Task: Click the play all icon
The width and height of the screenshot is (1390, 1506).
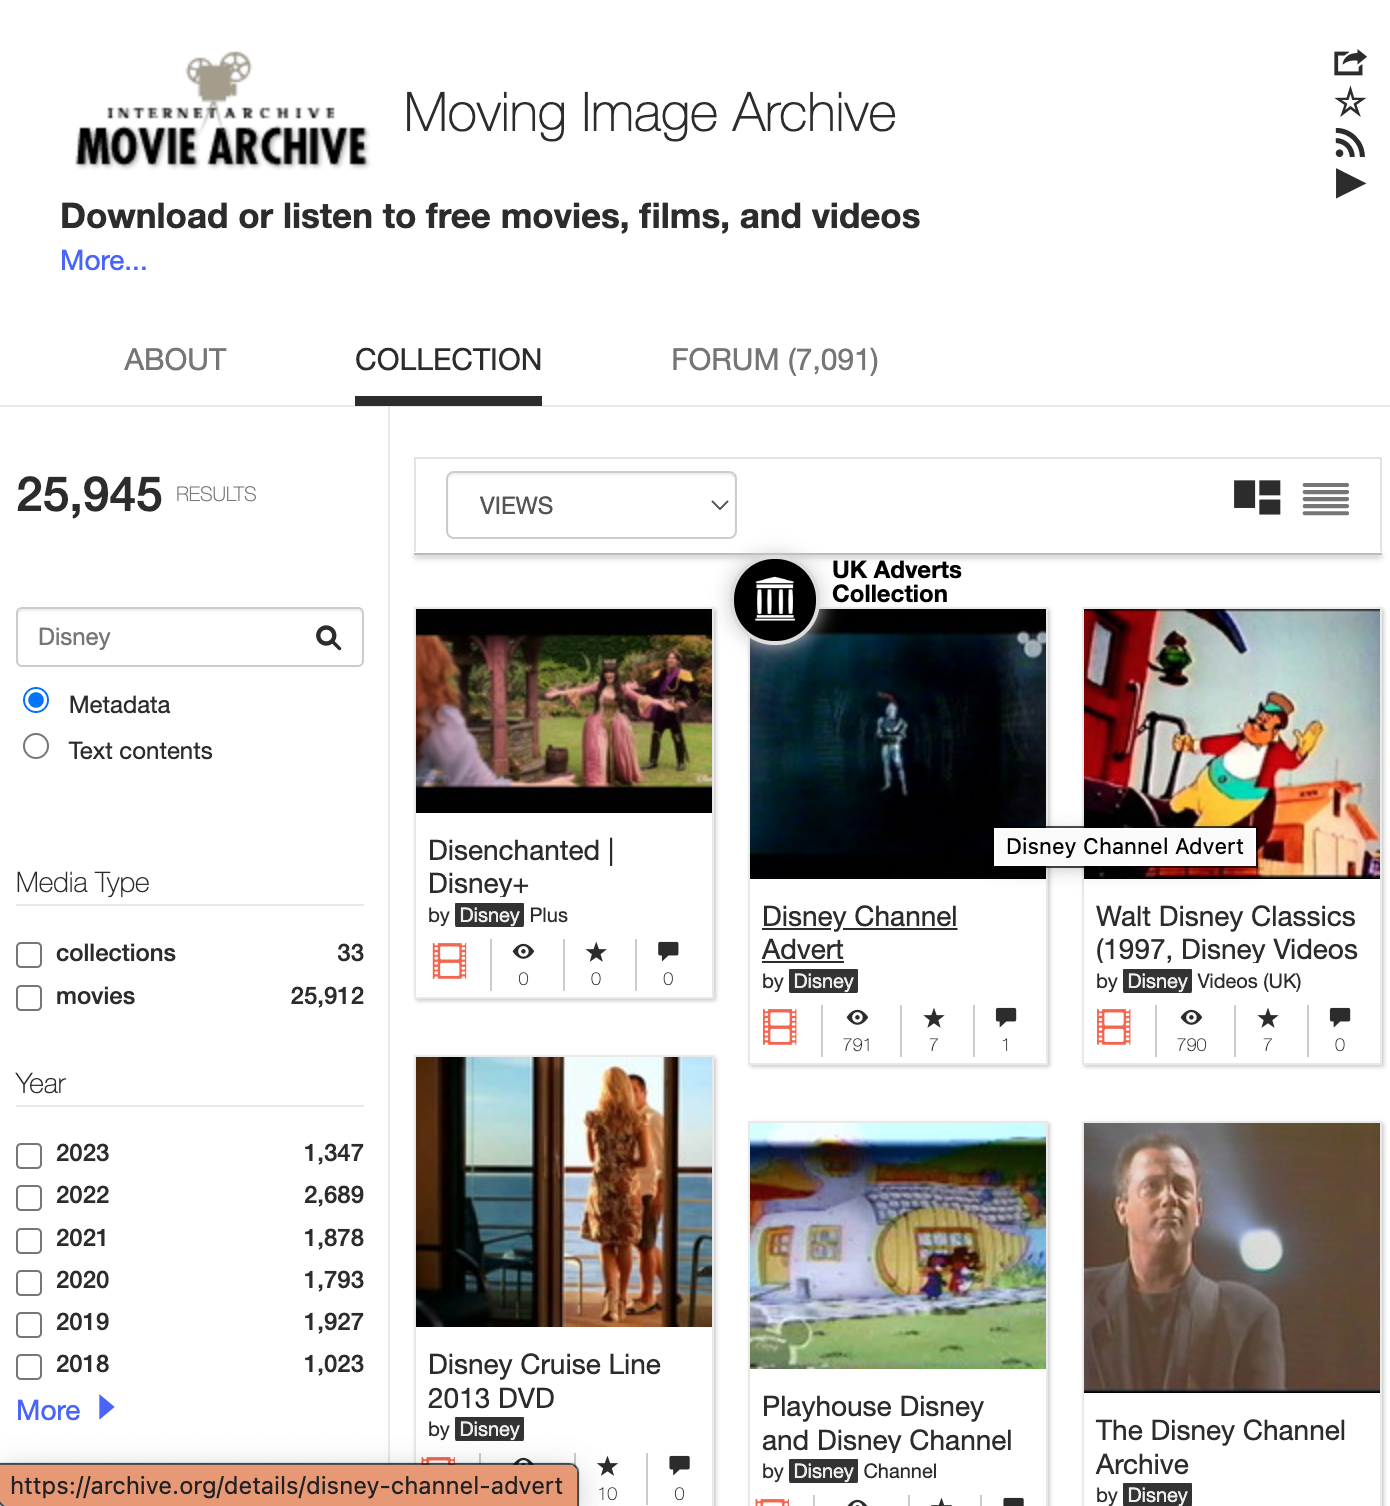Action: (x=1350, y=183)
